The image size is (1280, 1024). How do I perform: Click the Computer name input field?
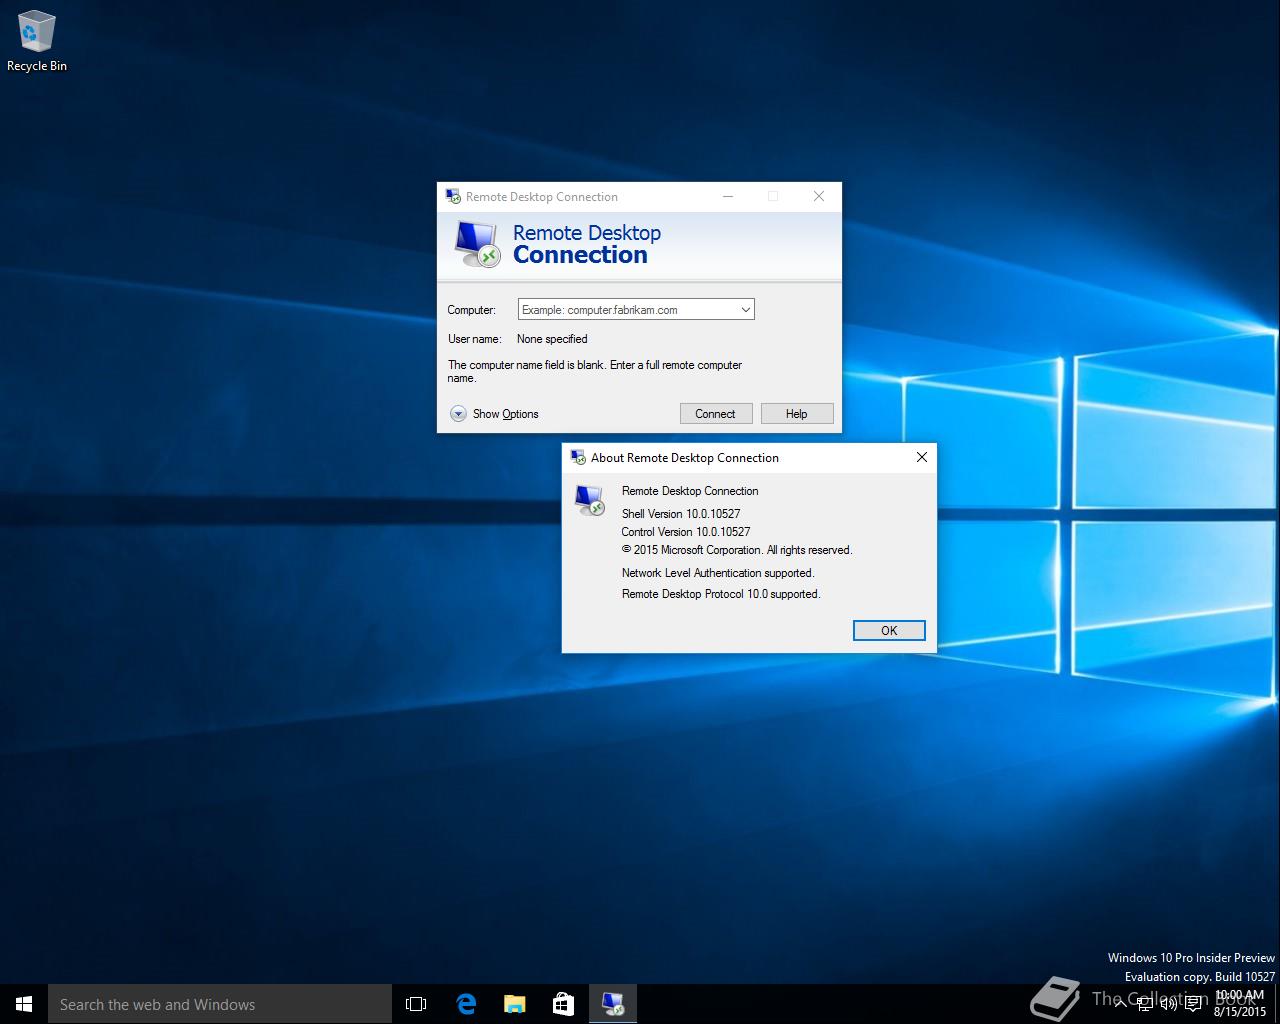[x=636, y=310]
